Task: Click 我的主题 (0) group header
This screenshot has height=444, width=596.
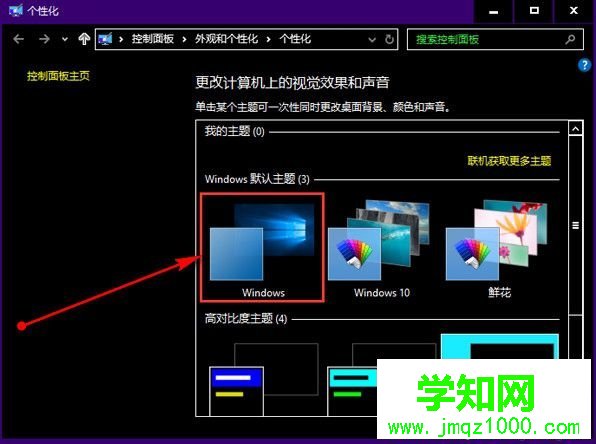Action: coord(235,132)
